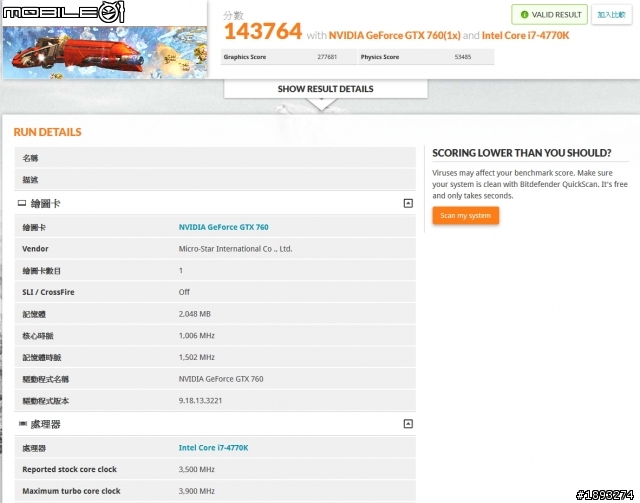Collapse the graphics card section toggle
Screen dimensions: 640x503
tap(408, 203)
